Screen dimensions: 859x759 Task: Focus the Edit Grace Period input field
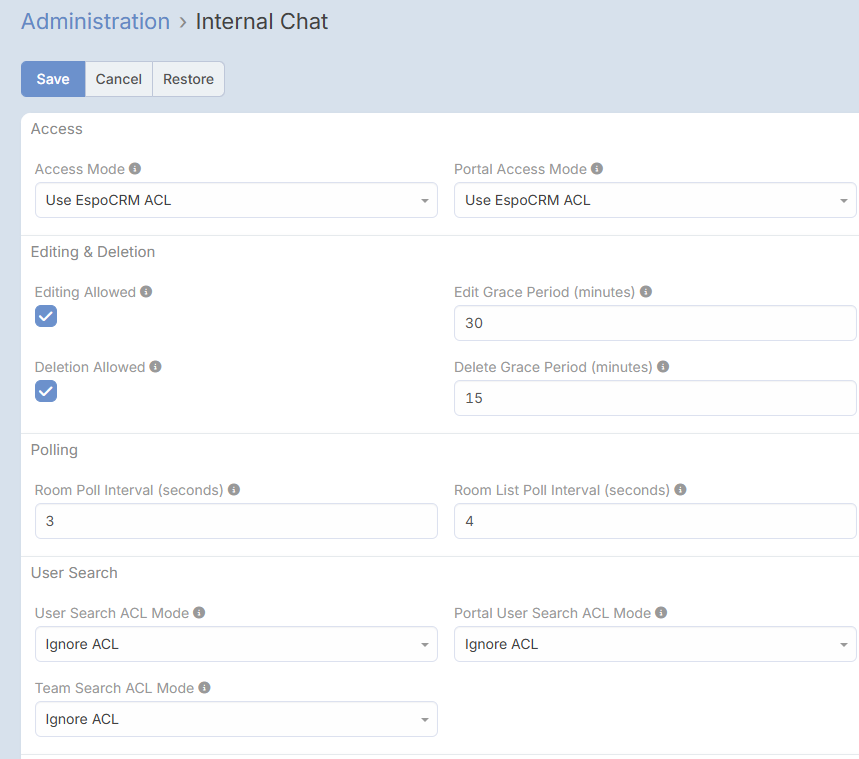[x=655, y=323]
